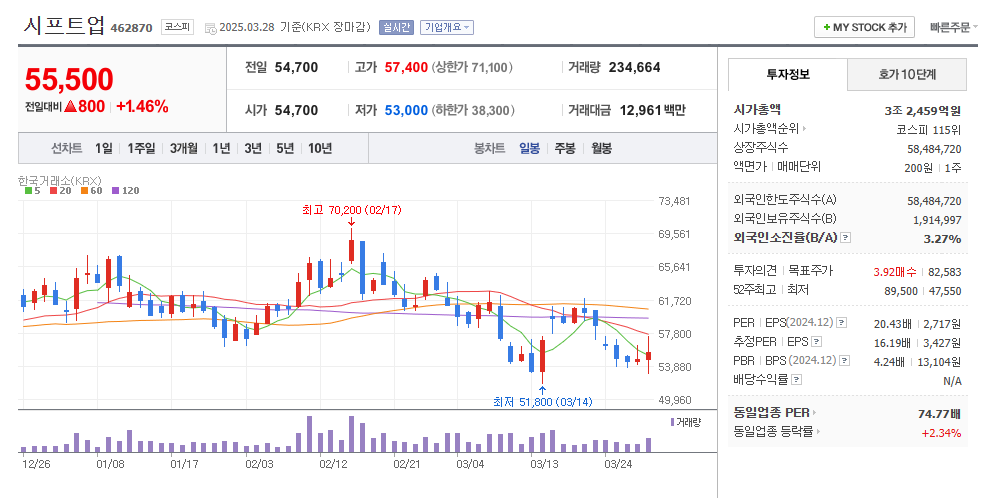Click the current price 55,500

69,80
